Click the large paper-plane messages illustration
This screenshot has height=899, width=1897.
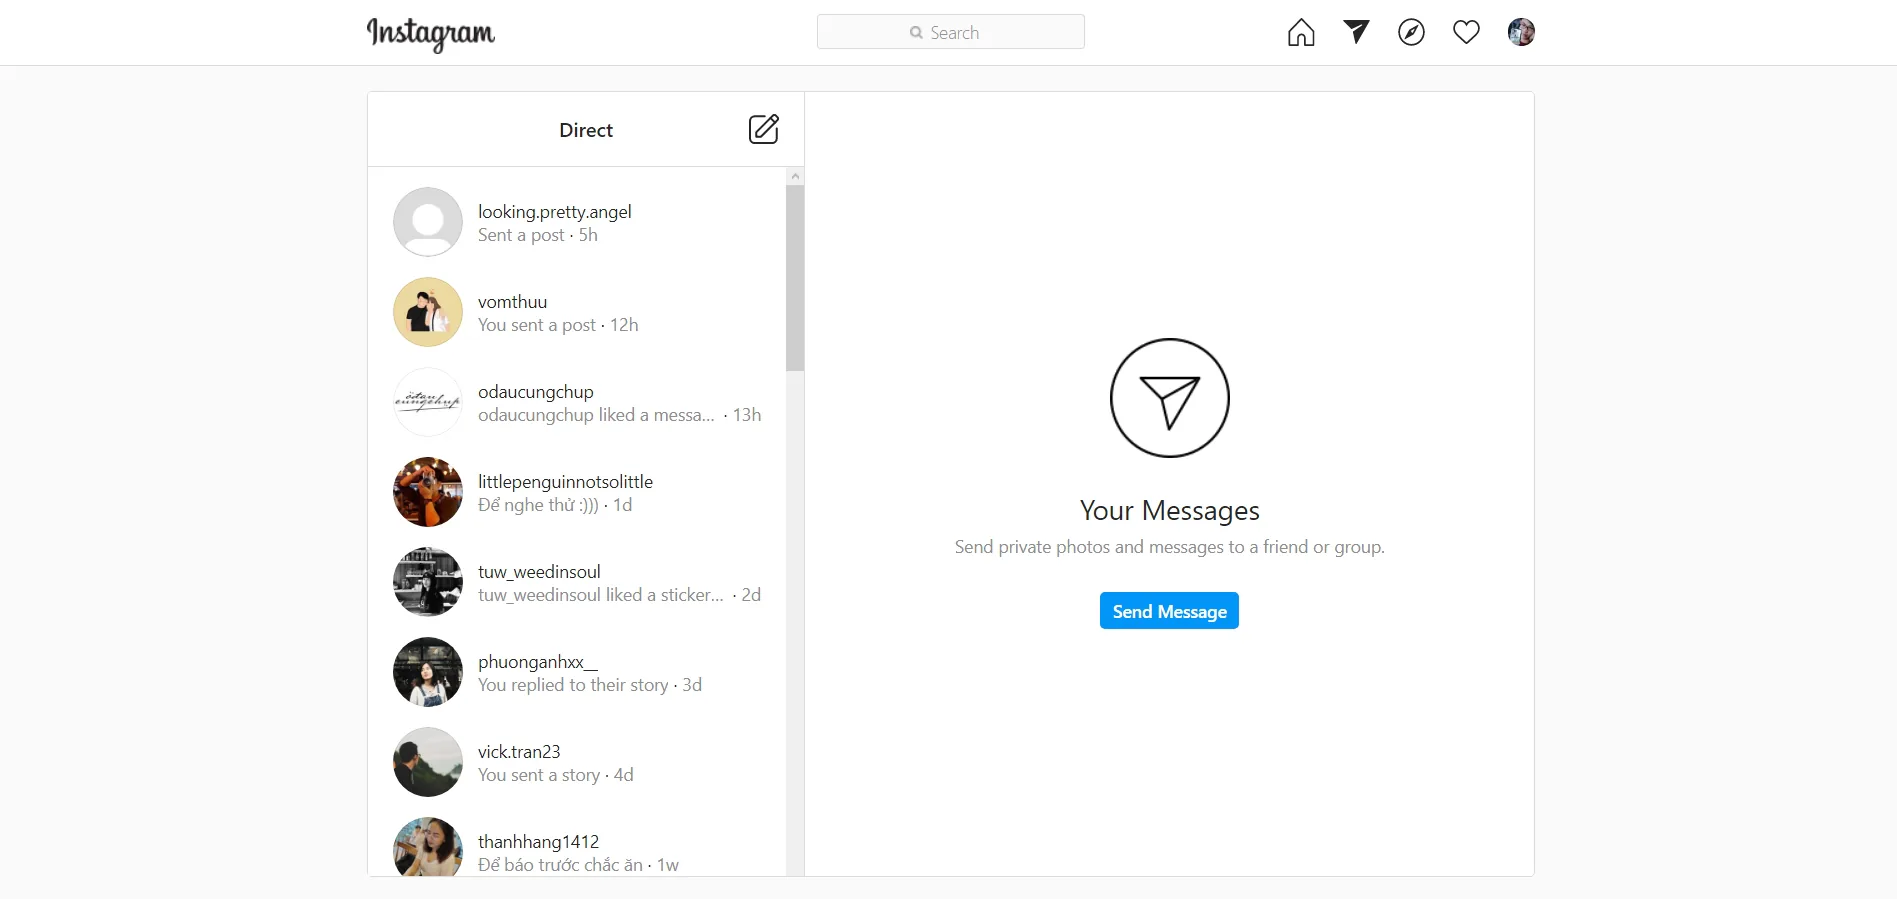click(1170, 398)
